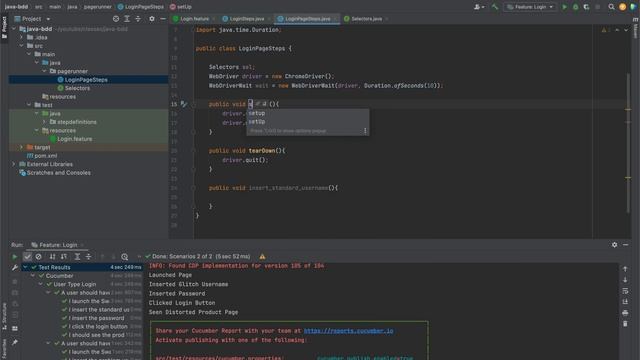Toggle Show Ignored tests button
Screen dimensions: 640x360
[x=39, y=257]
